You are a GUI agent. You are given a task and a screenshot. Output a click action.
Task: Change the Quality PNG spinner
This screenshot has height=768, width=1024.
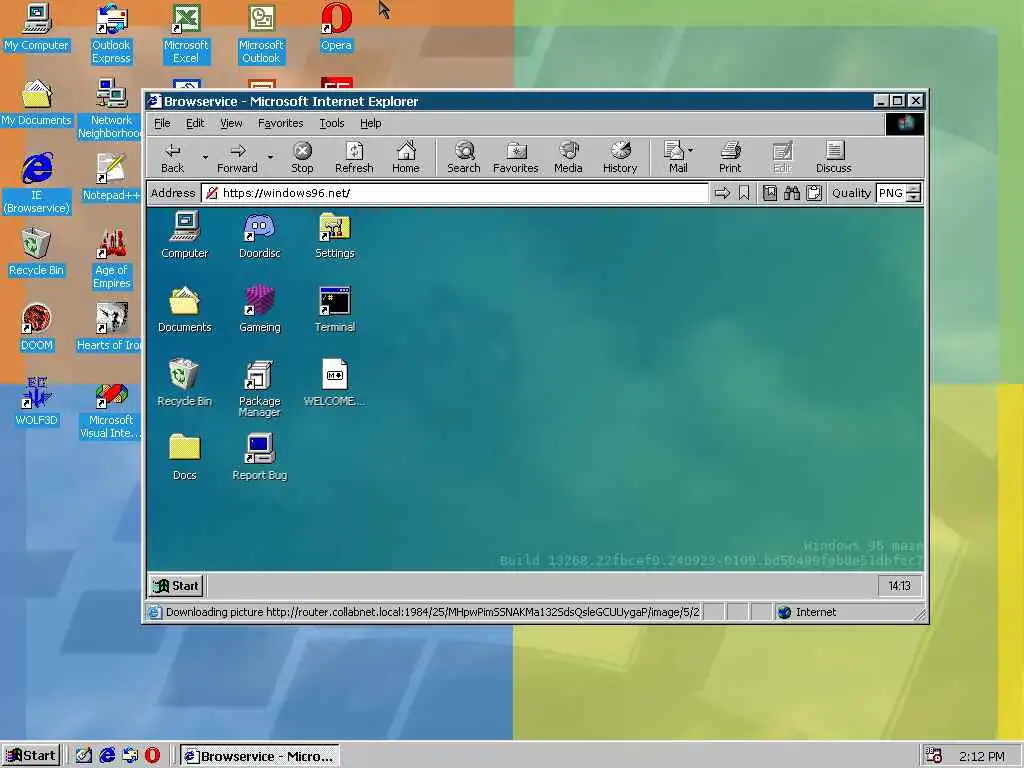(914, 193)
